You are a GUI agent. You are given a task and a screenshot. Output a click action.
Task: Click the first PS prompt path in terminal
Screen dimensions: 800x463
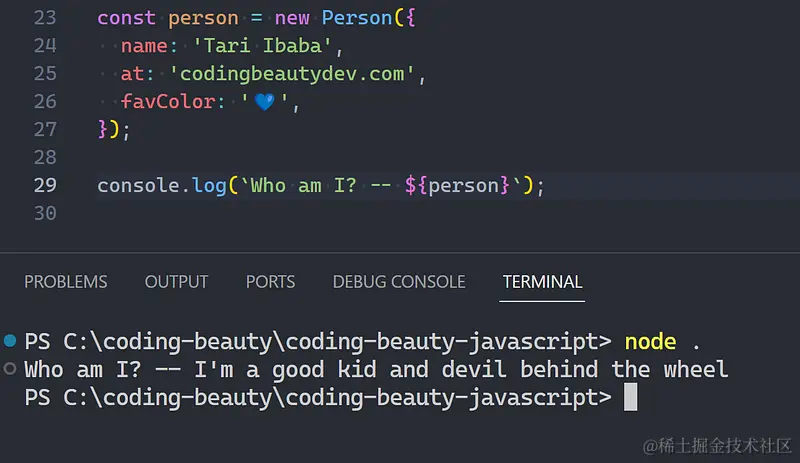point(337,342)
